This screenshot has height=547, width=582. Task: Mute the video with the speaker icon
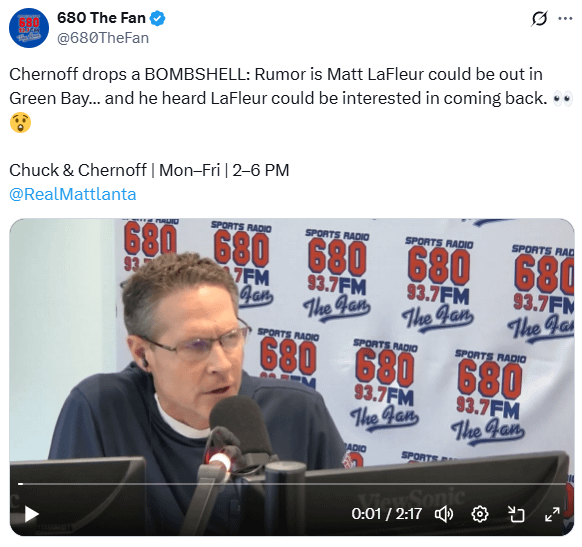point(444,514)
